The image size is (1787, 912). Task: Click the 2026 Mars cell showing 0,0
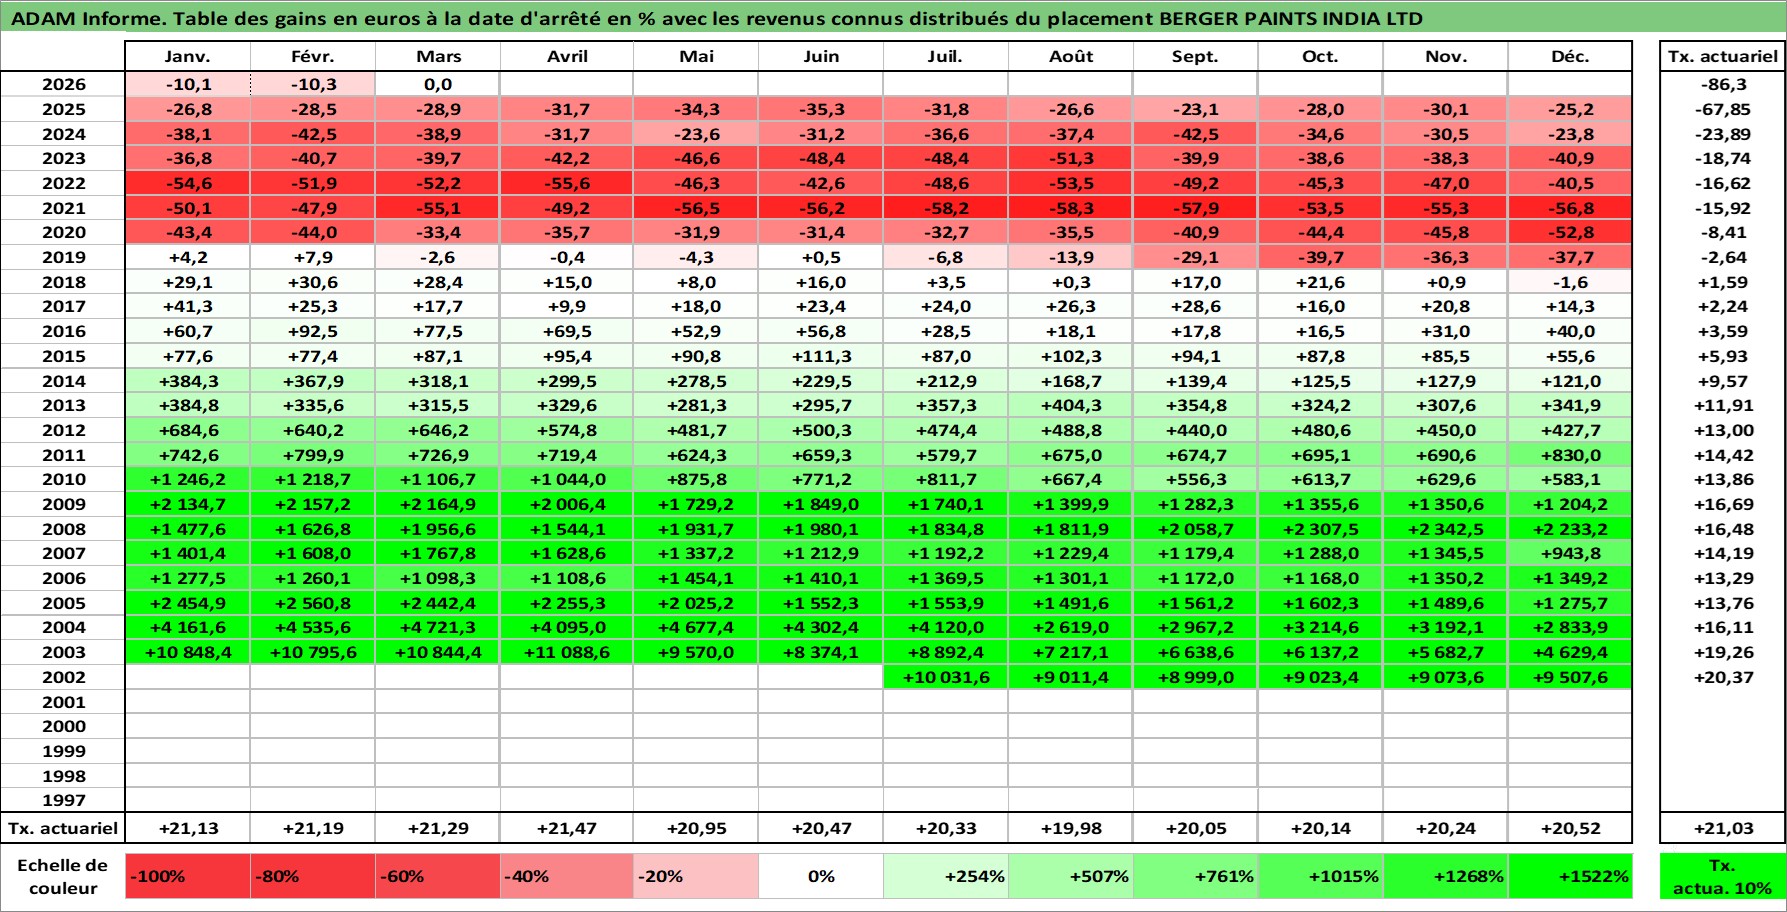coord(437,84)
